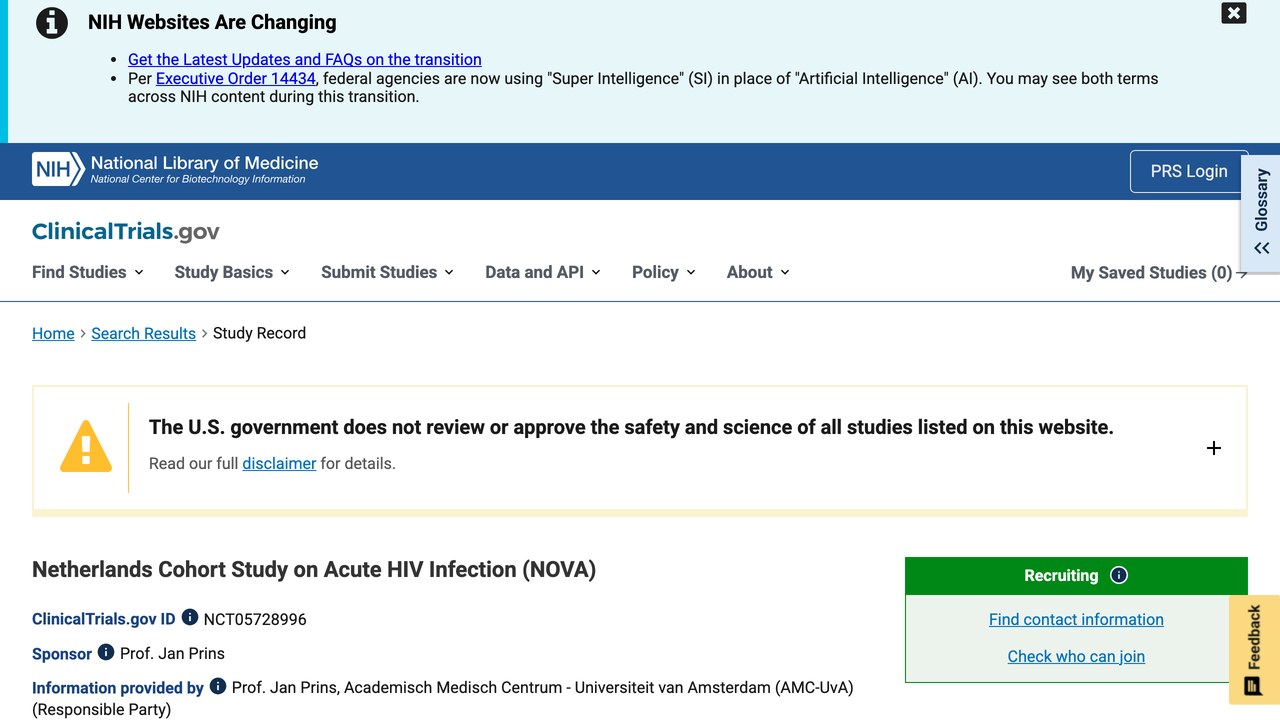Image resolution: width=1280 pixels, height=720 pixels.
Task: Click the ClinicalTrials.gov site logo
Action: [125, 231]
